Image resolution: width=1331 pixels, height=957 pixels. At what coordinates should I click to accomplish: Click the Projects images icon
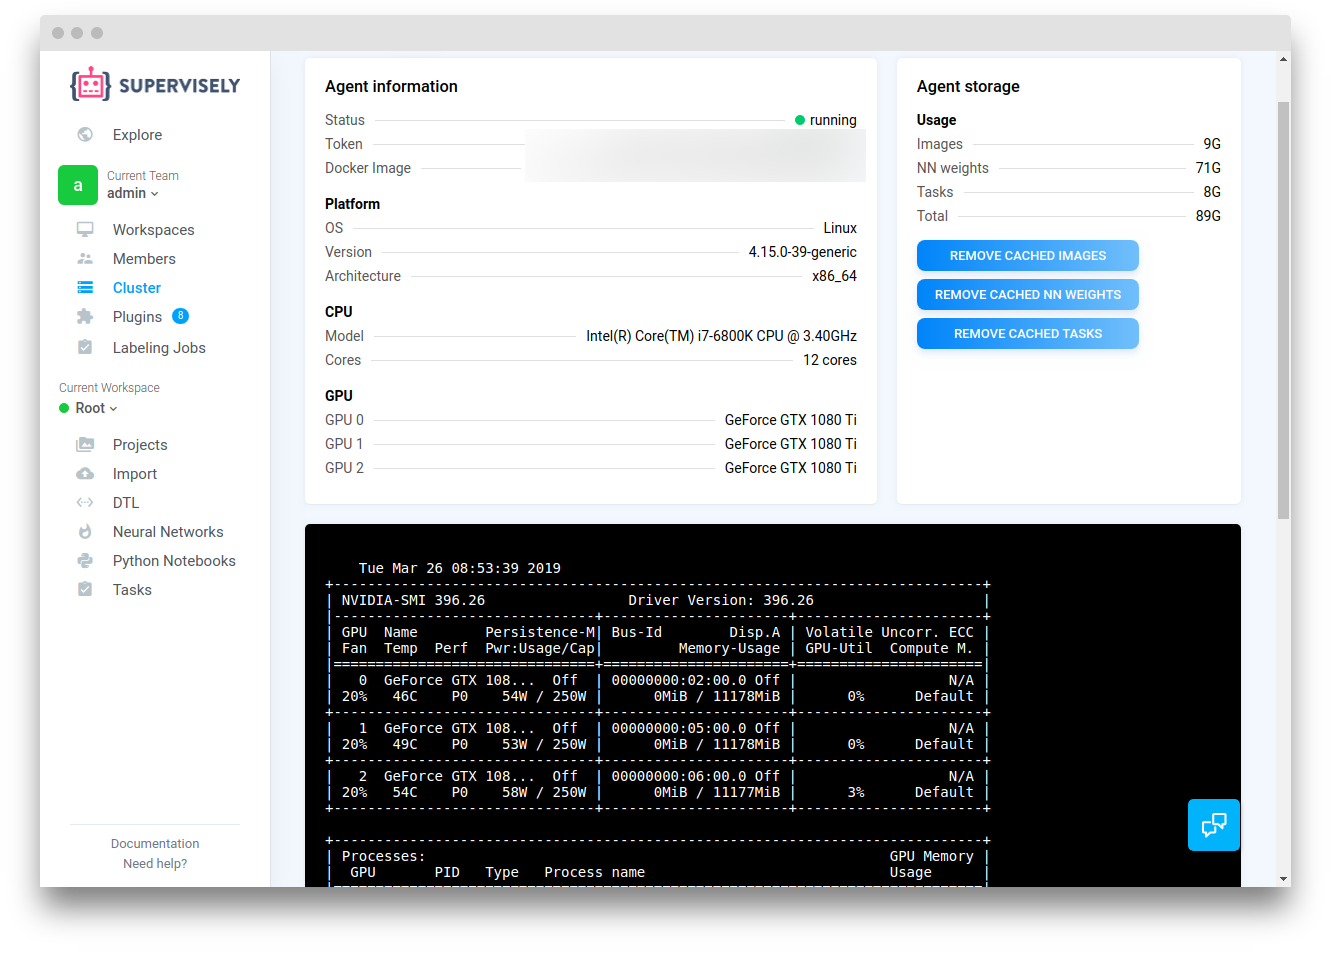[x=85, y=445]
